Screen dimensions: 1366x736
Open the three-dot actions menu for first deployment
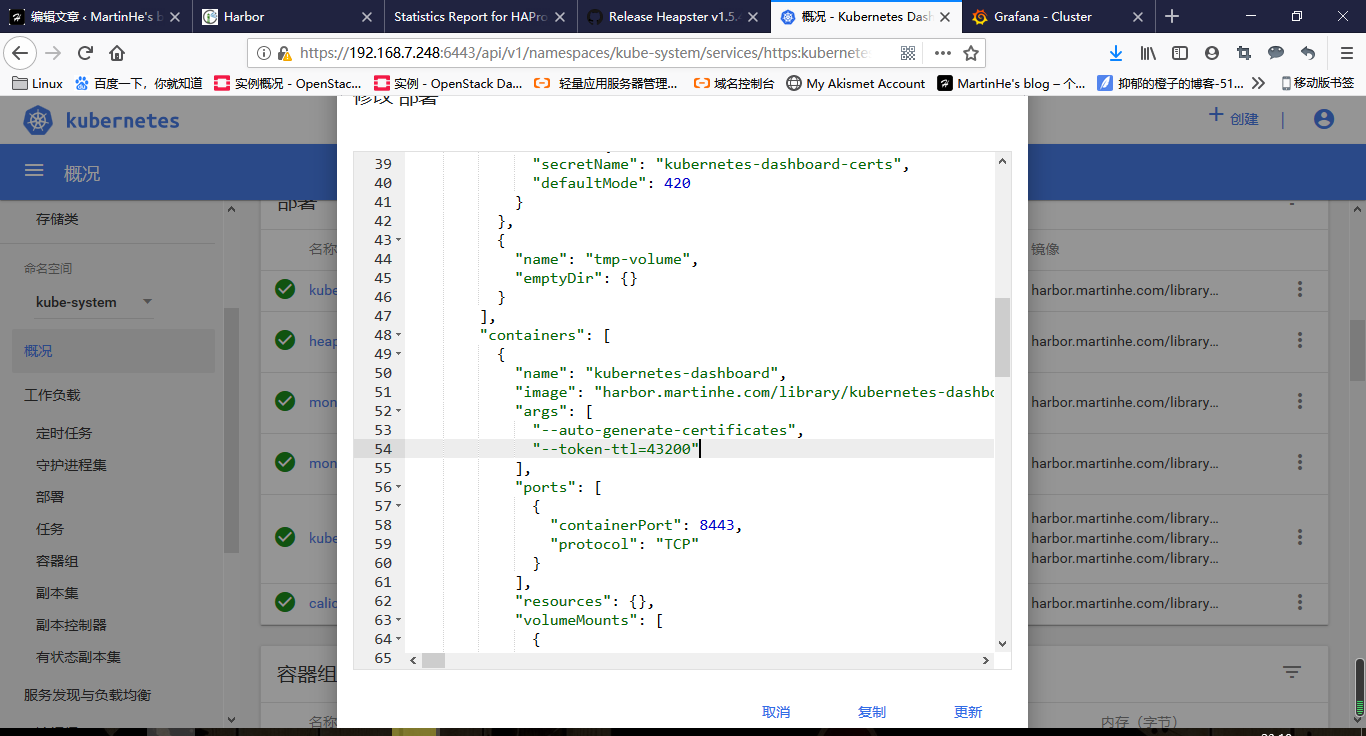(1300, 289)
